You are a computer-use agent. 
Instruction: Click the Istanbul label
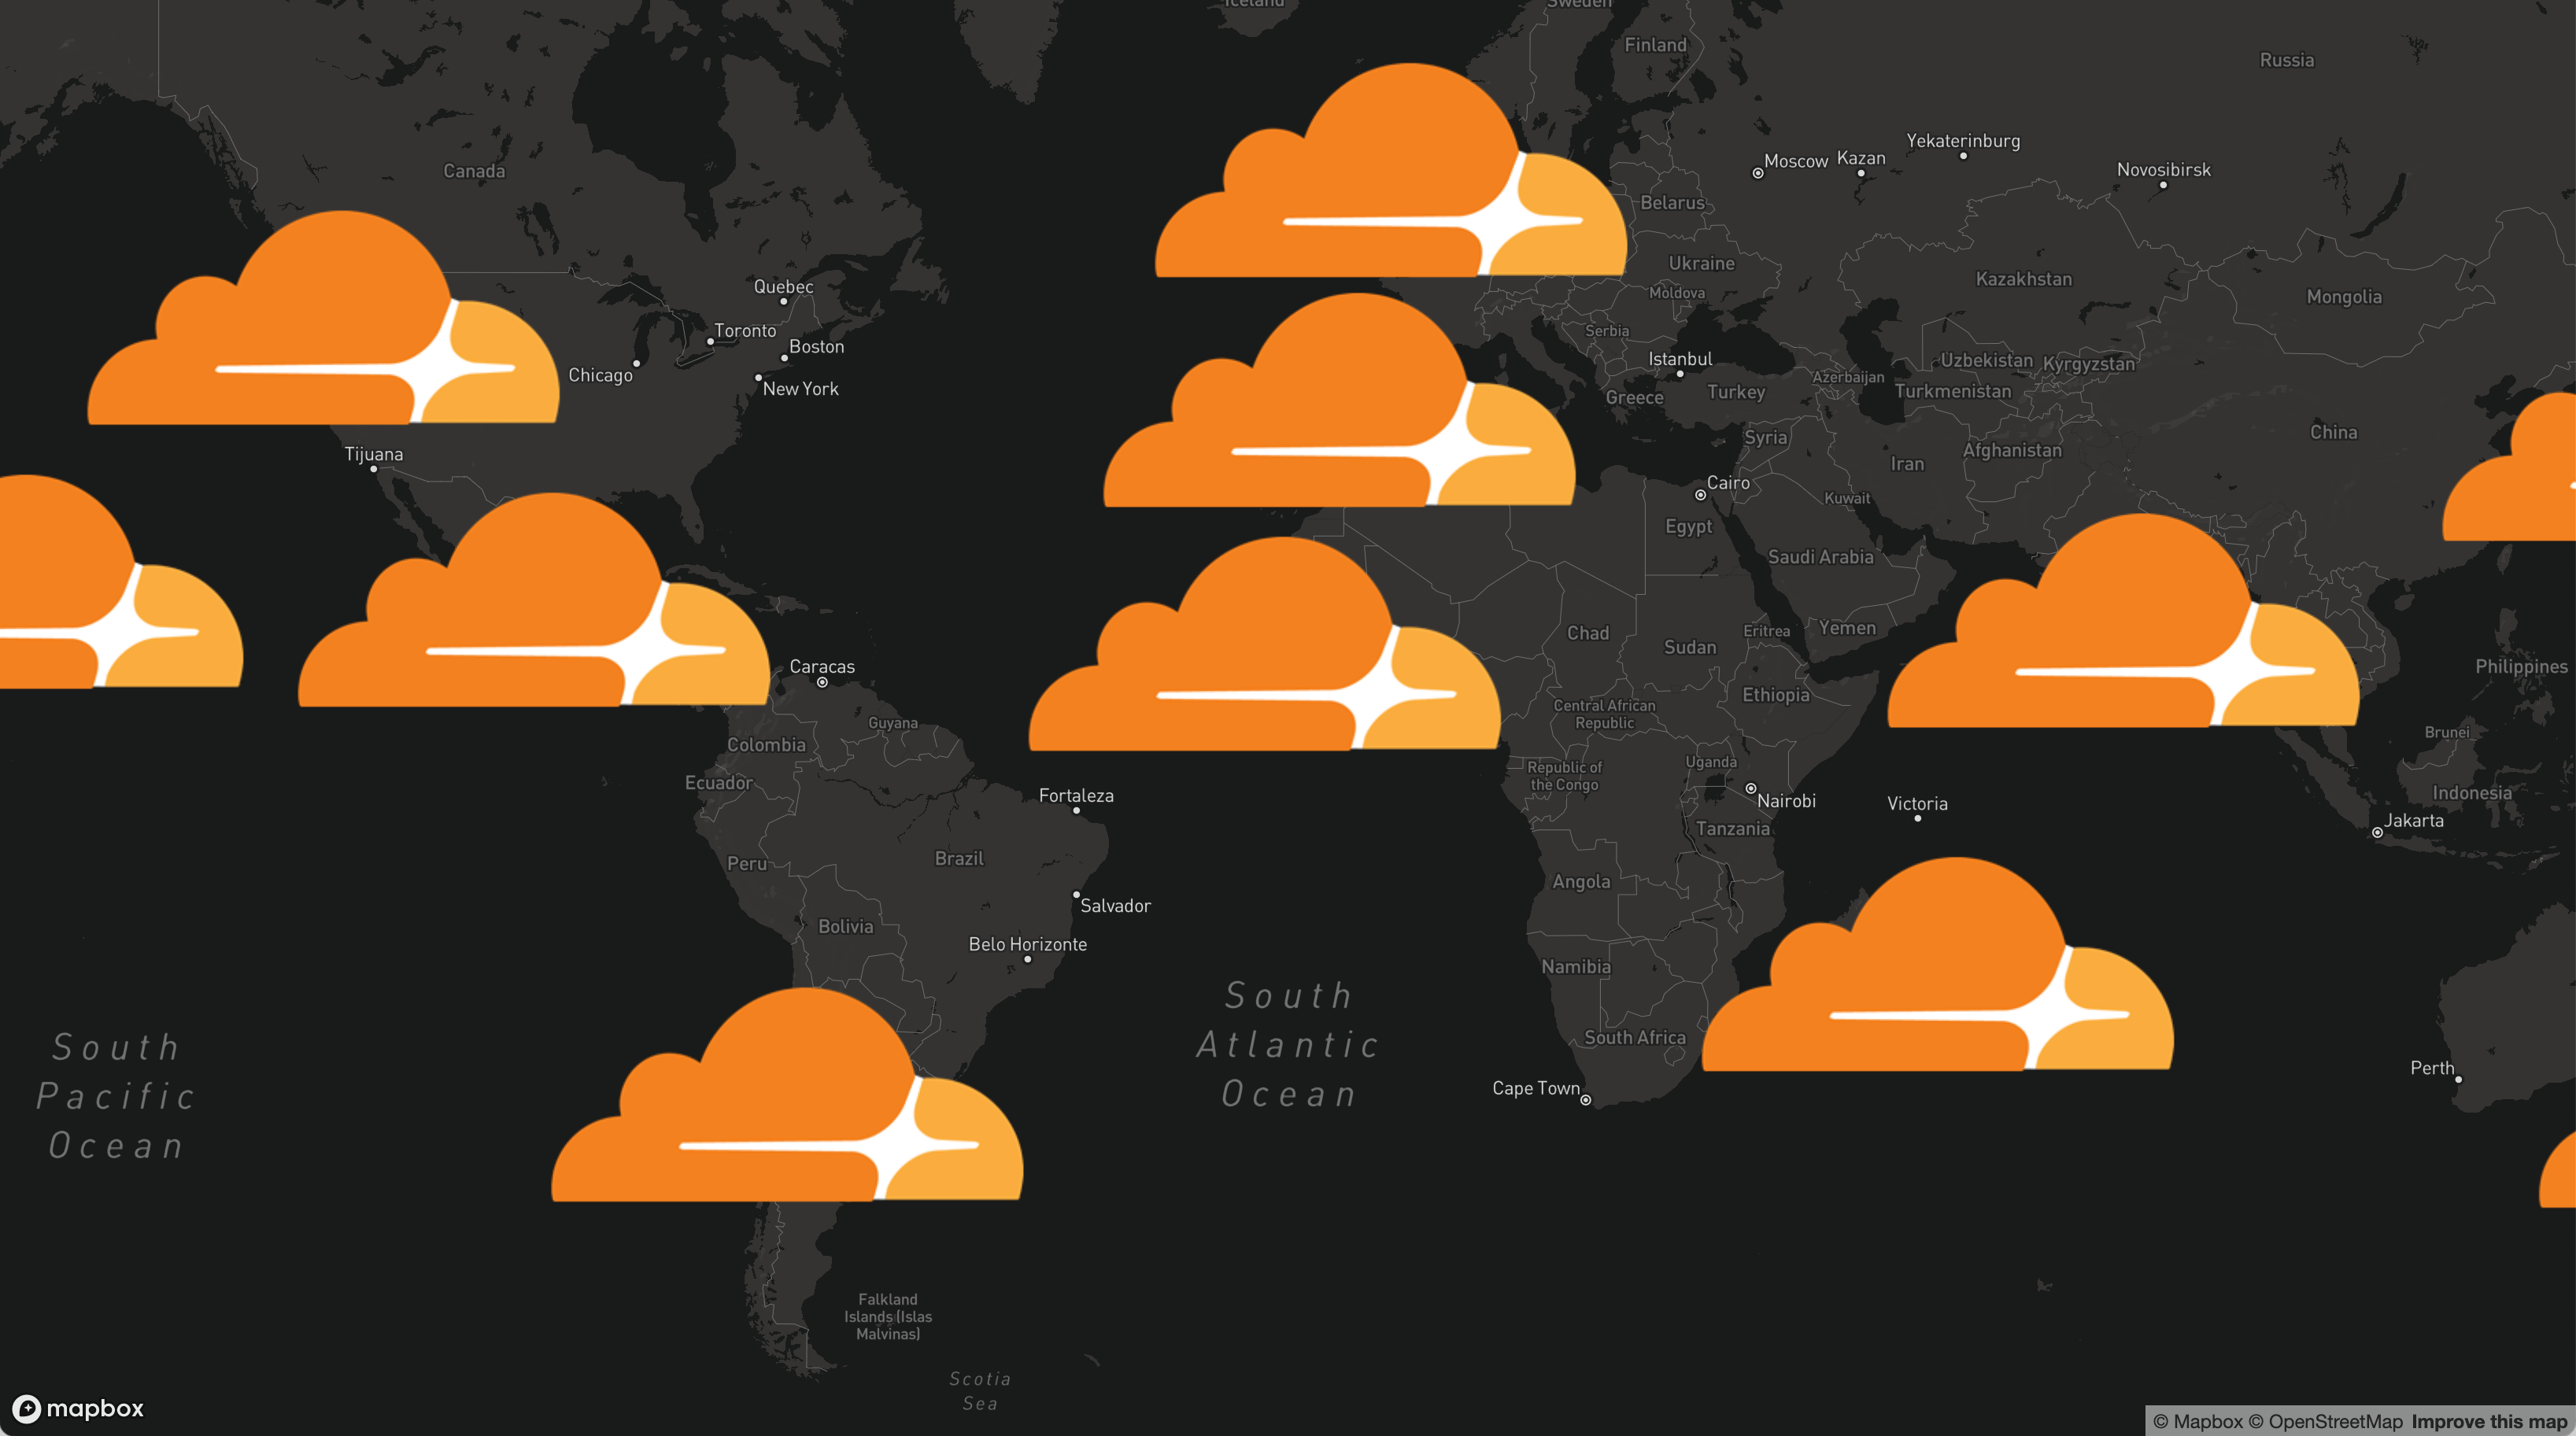coord(1680,359)
